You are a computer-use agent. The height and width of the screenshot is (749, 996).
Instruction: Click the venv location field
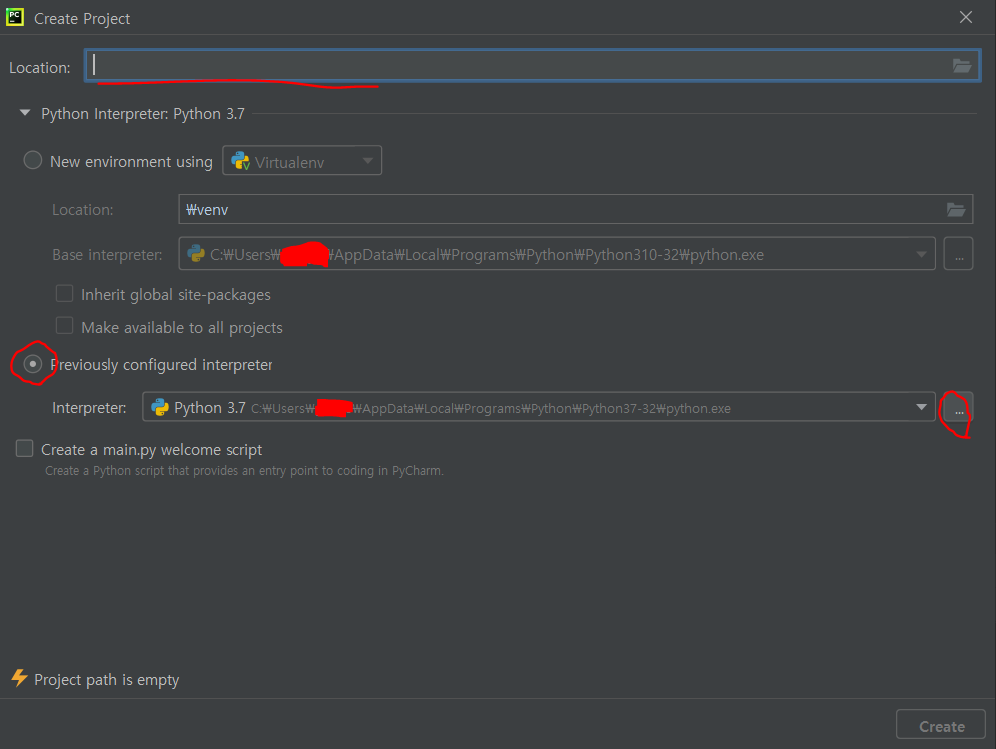(x=575, y=209)
